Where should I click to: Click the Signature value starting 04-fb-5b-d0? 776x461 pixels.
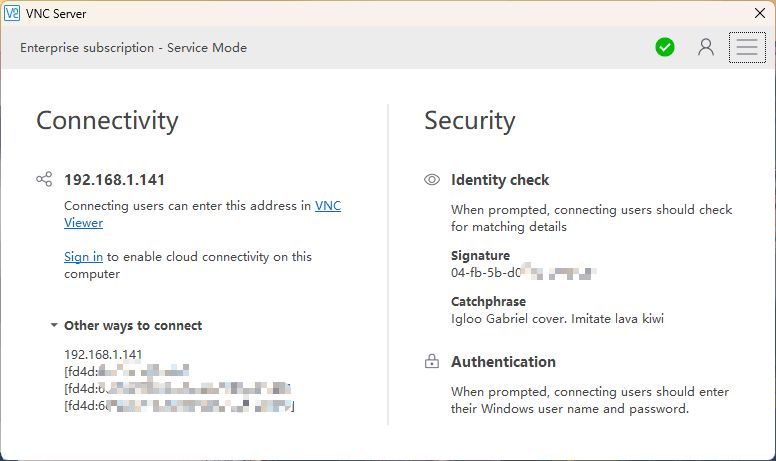523,273
